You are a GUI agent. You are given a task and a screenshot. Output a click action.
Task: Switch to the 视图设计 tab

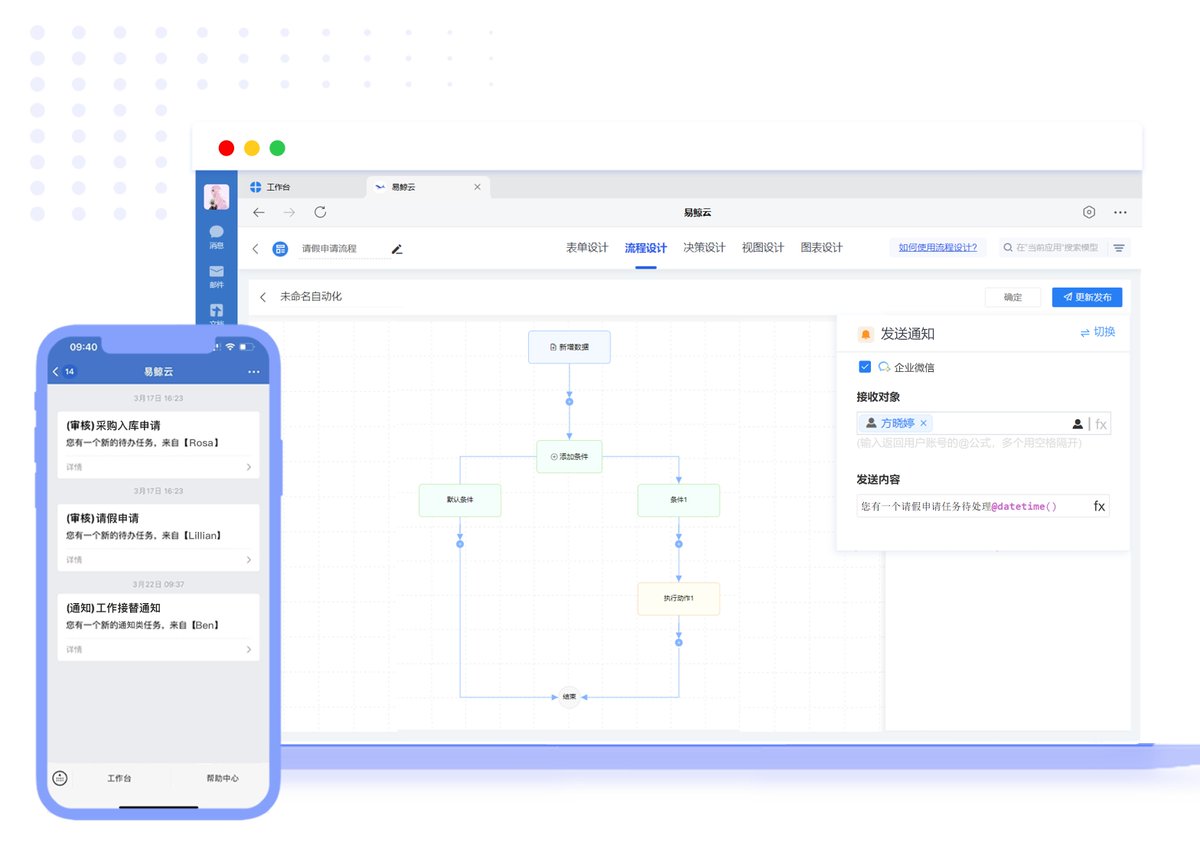click(x=763, y=248)
